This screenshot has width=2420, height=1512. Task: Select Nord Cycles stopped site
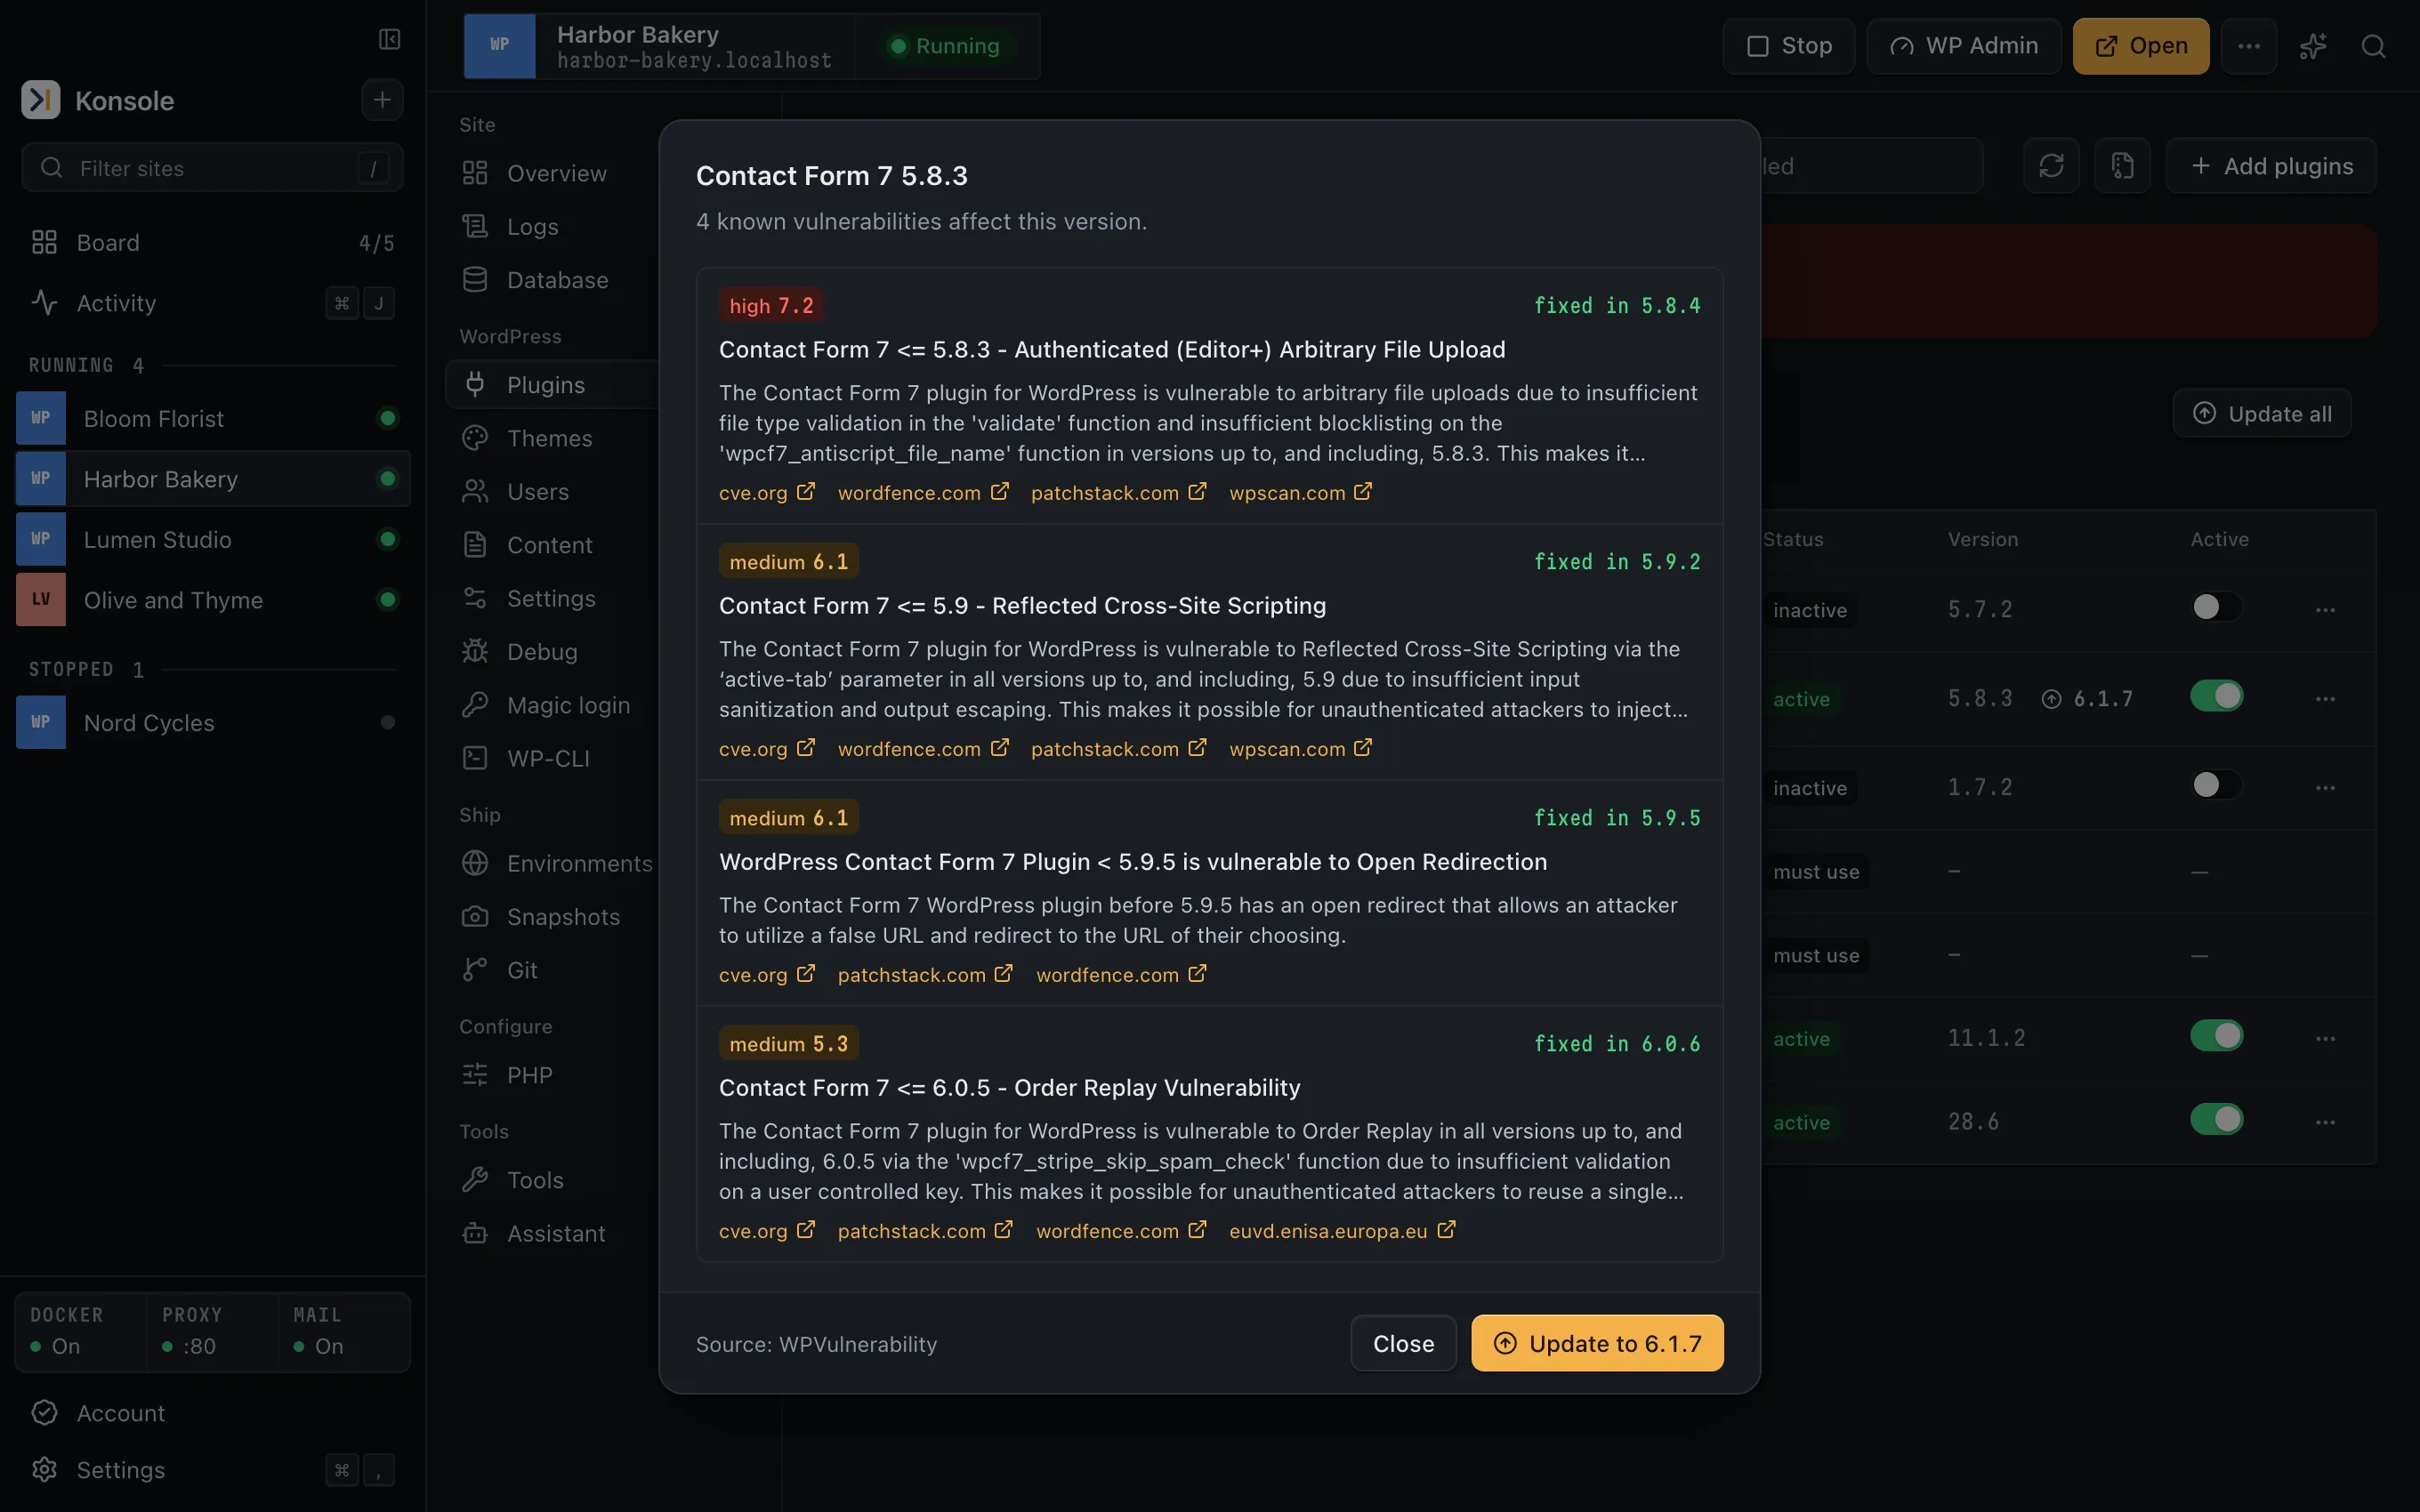pos(212,723)
